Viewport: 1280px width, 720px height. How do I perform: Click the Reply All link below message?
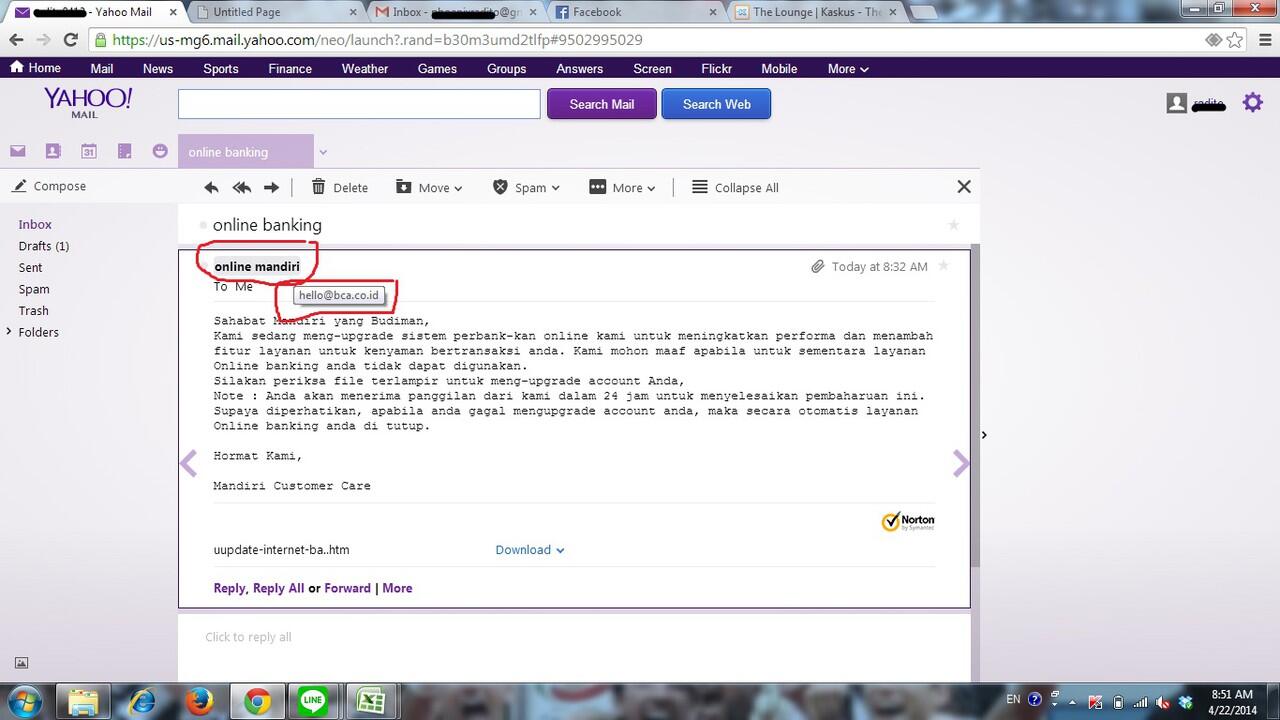pos(278,588)
